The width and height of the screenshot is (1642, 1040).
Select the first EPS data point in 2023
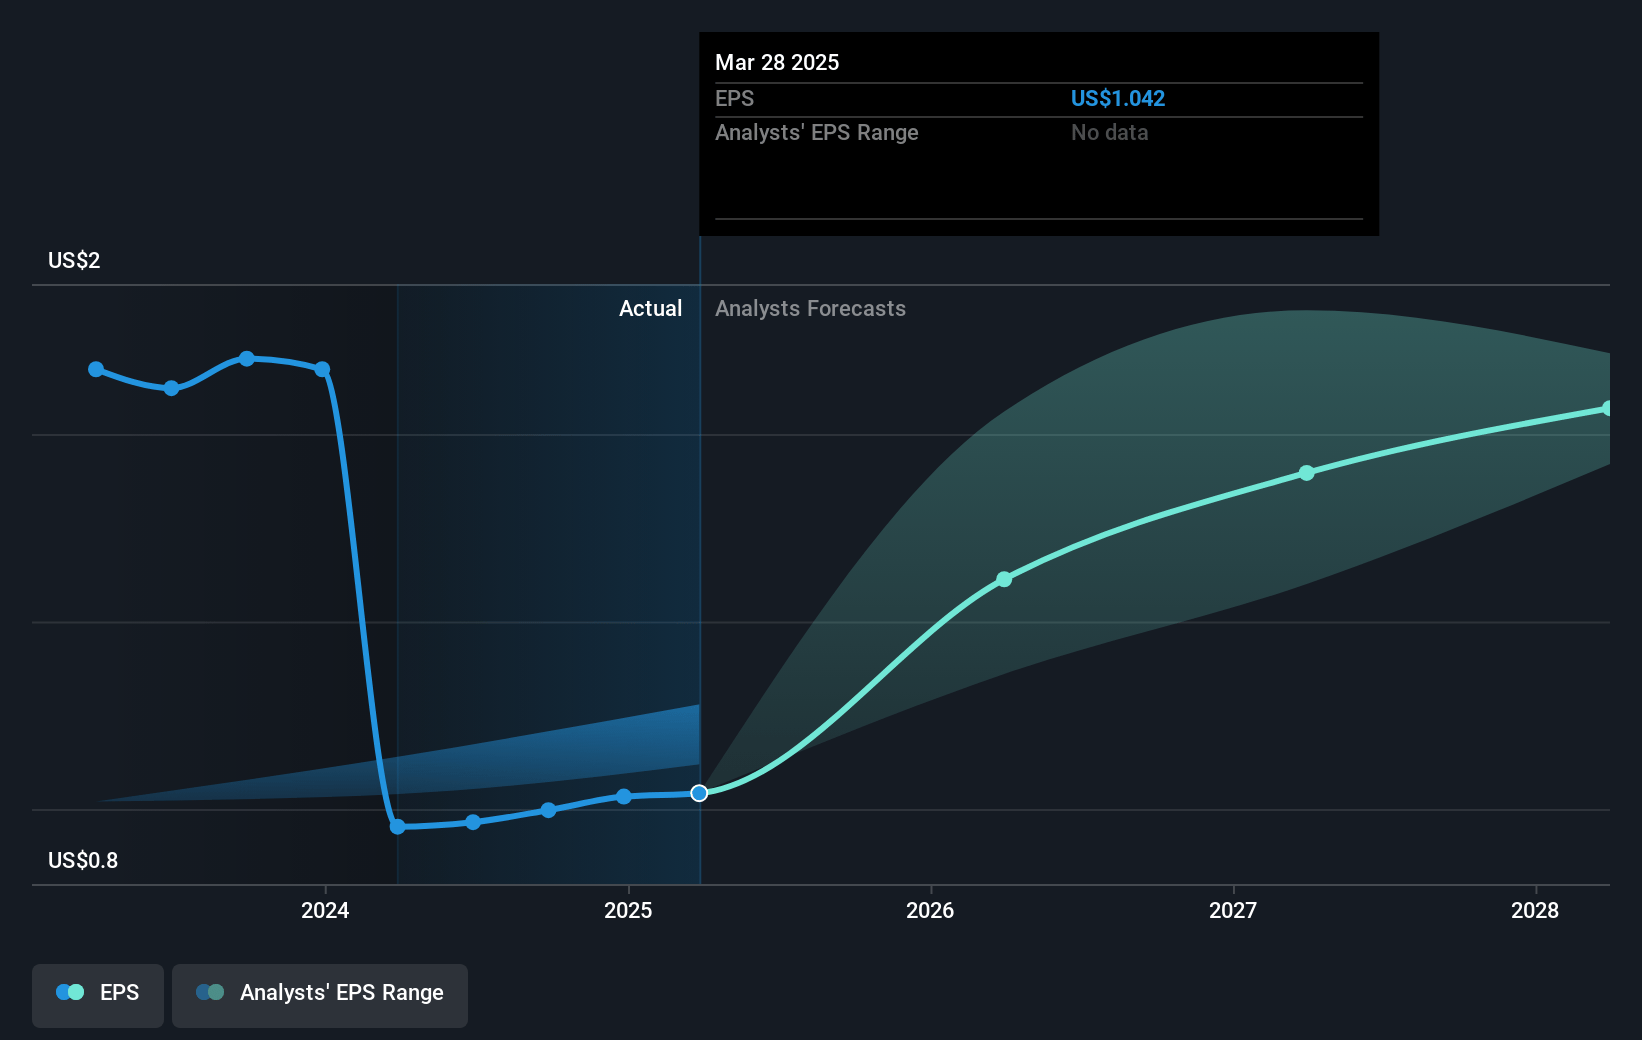tap(96, 369)
